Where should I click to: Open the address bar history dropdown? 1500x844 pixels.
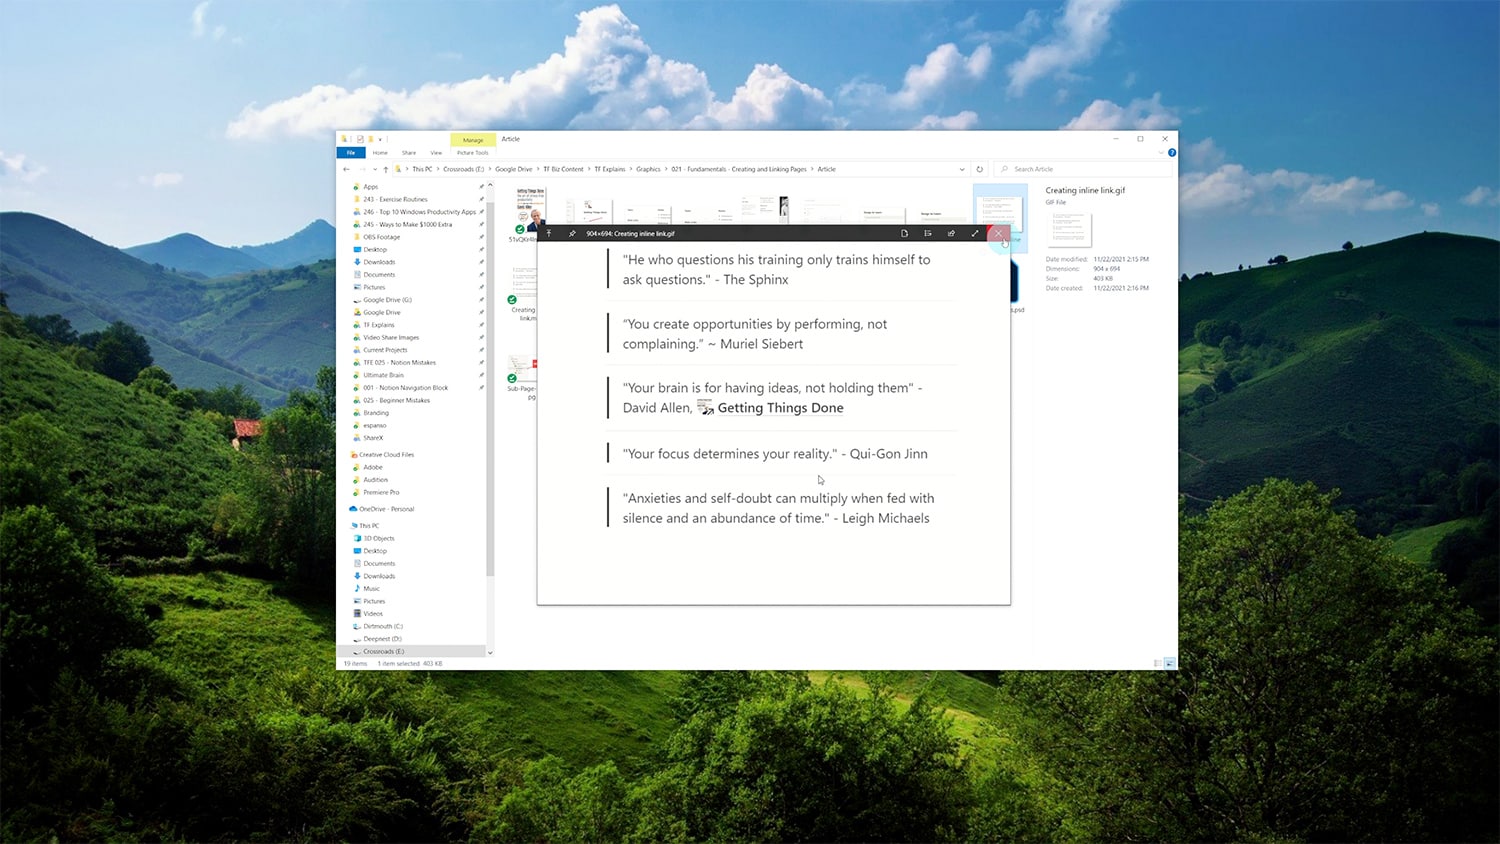click(962, 169)
